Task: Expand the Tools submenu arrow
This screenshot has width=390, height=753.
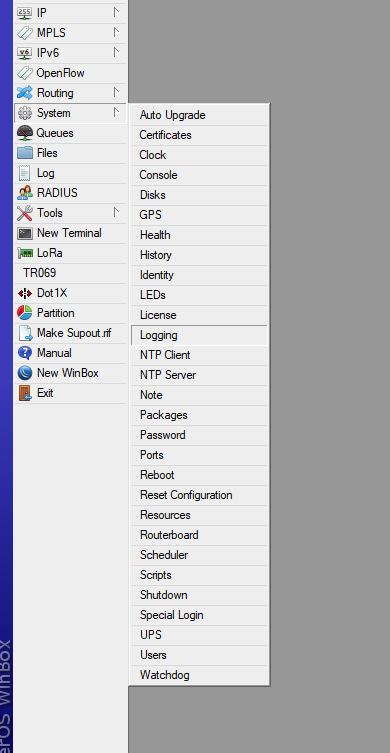Action: 116,212
